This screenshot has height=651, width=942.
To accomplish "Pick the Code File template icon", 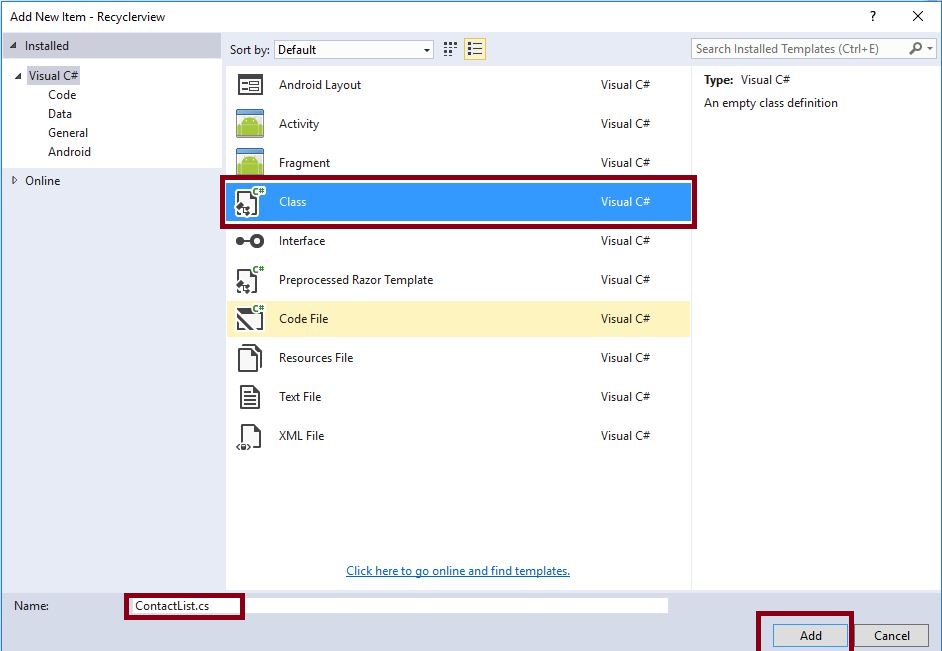I will pyautogui.click(x=250, y=318).
